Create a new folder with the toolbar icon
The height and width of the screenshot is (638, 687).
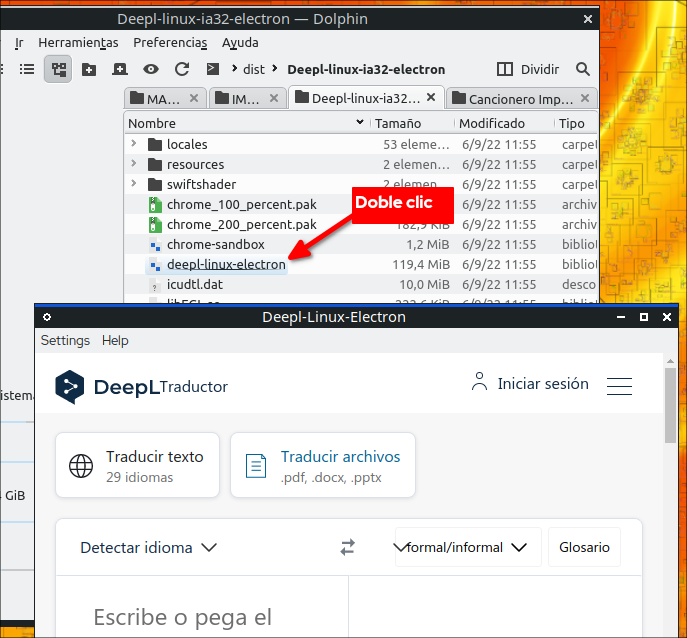[89, 69]
